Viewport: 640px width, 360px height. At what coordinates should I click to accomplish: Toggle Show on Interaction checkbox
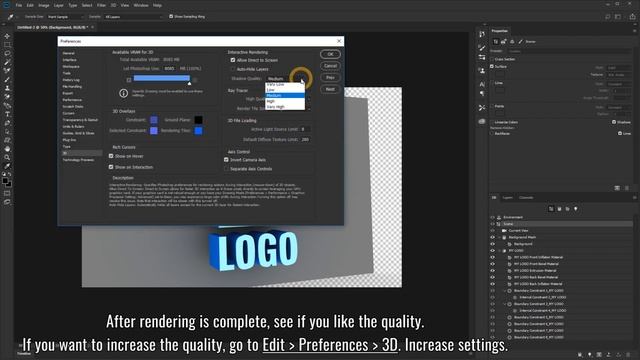(x=111, y=167)
